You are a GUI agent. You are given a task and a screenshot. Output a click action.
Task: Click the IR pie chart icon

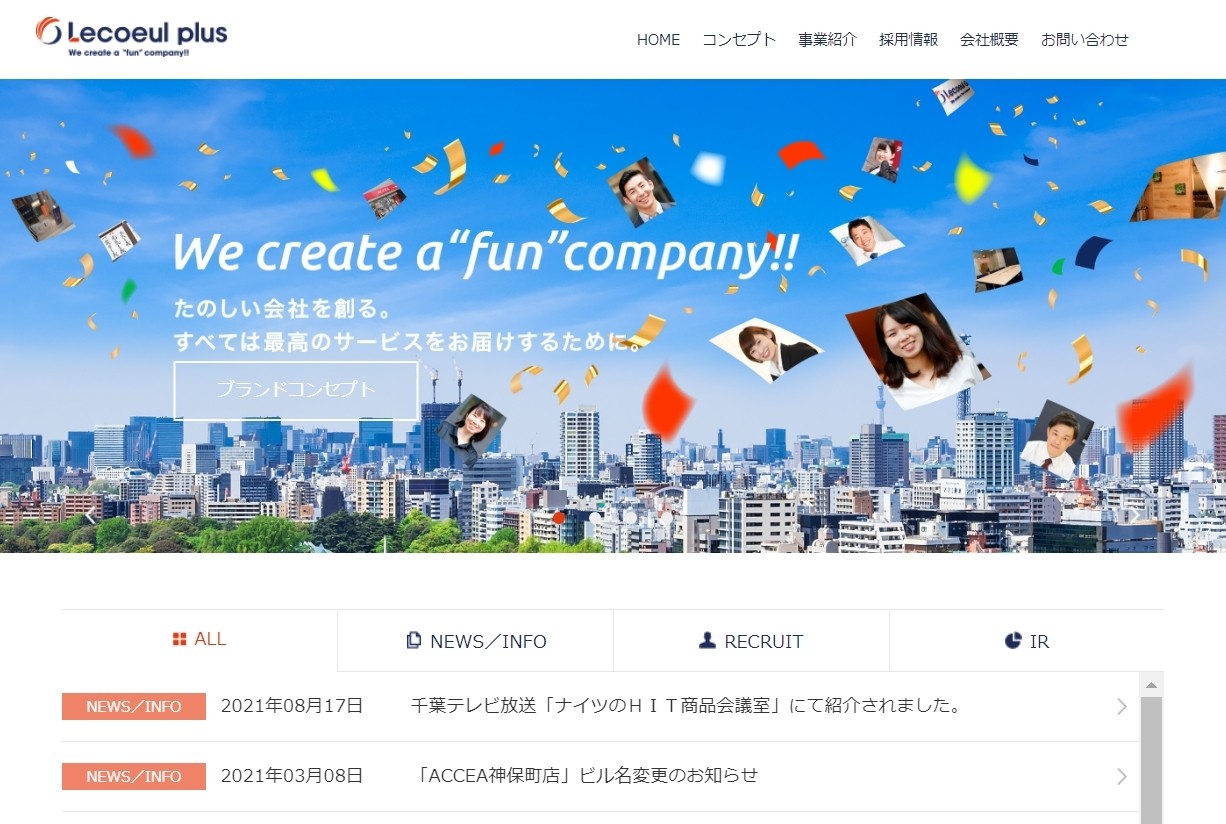coord(1013,640)
